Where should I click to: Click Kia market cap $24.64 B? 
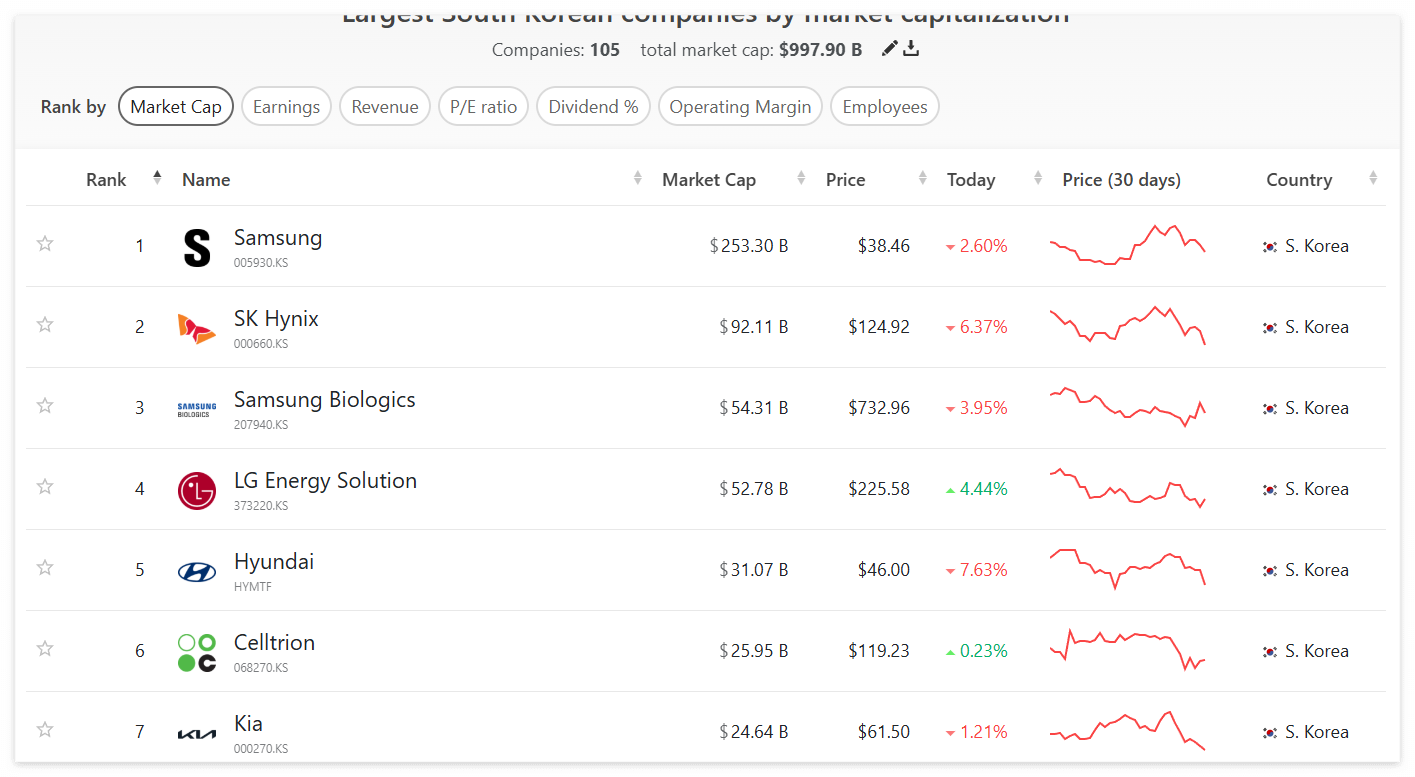(754, 732)
